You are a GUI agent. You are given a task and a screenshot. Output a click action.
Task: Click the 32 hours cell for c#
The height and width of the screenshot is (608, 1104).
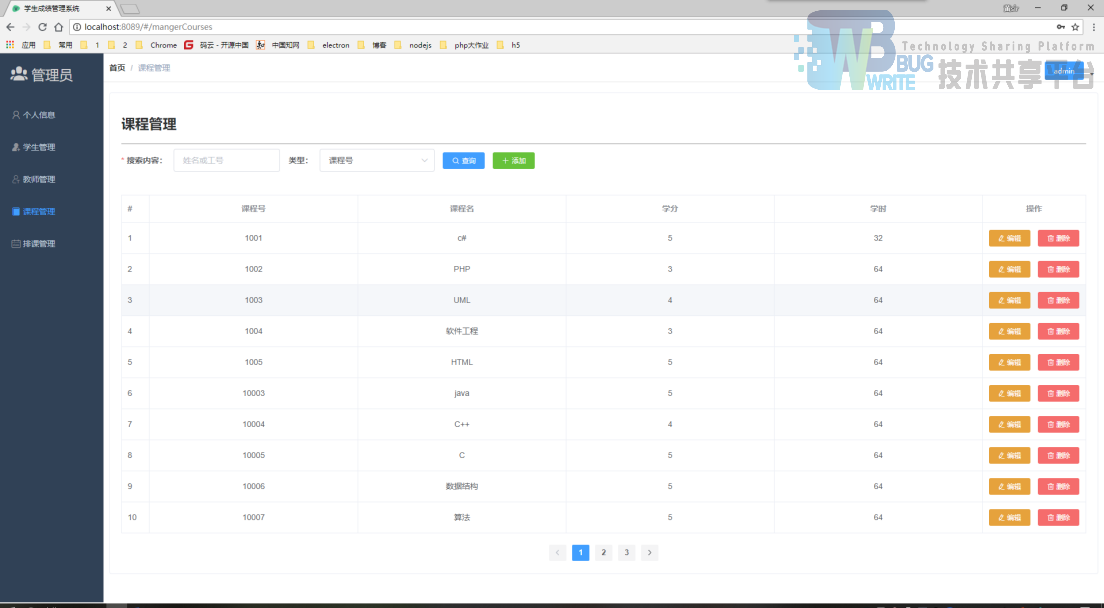878,238
